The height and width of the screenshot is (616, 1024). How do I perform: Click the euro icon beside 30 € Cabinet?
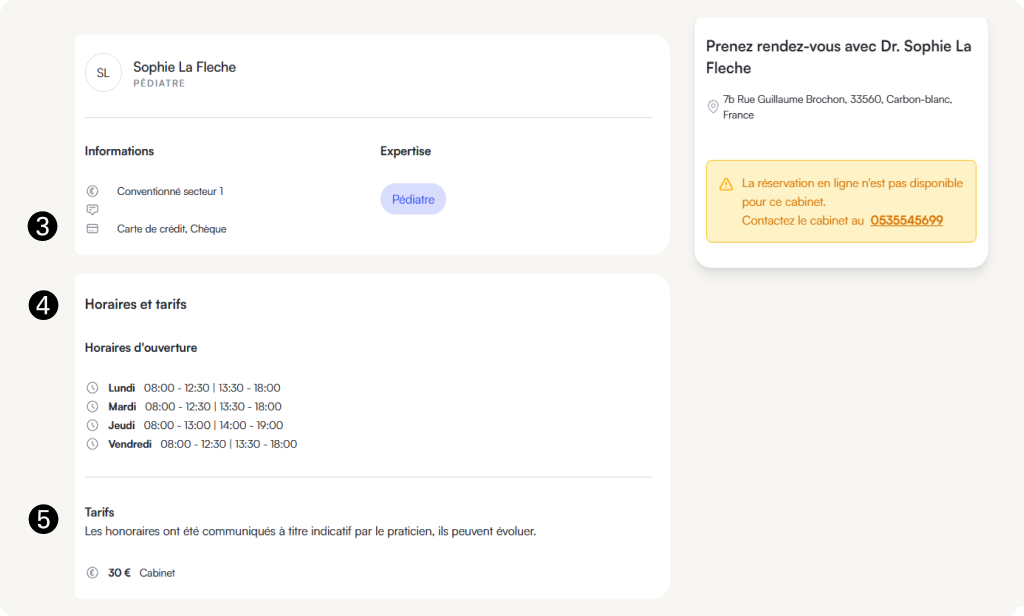pyautogui.click(x=92, y=573)
